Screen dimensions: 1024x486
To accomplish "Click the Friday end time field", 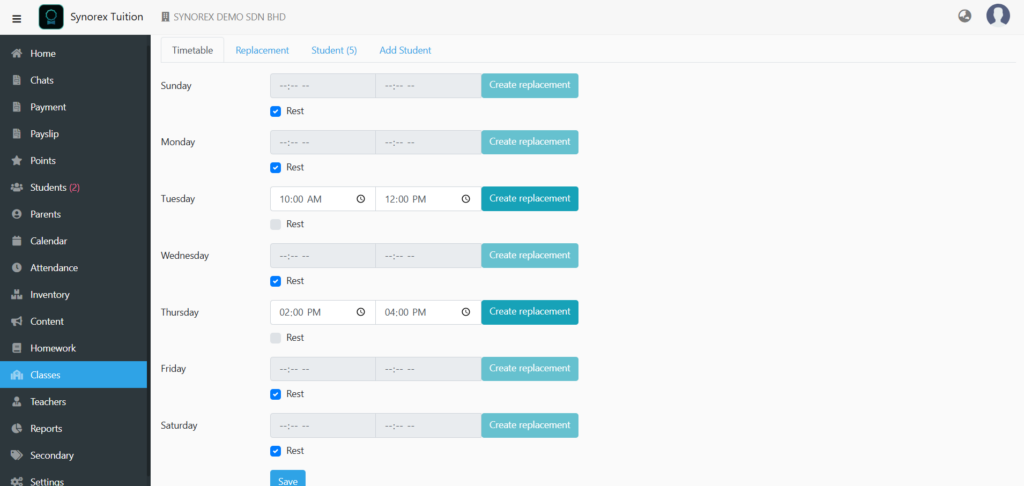I will point(428,368).
